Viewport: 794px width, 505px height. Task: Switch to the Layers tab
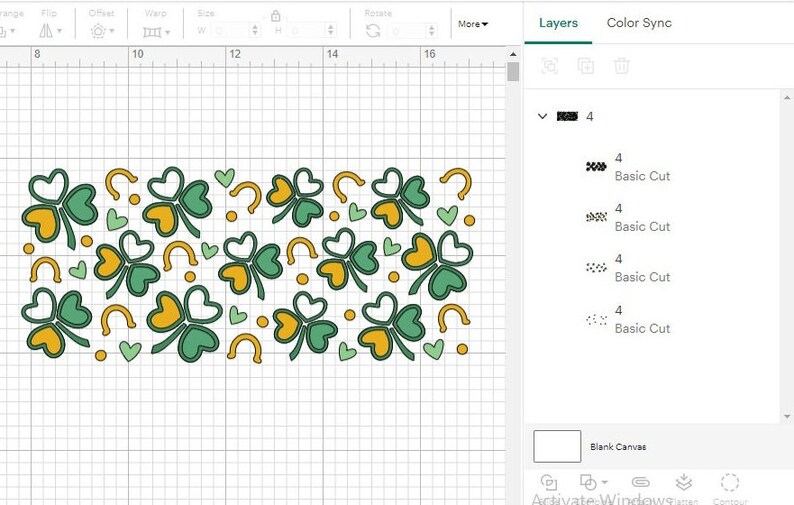click(x=558, y=23)
